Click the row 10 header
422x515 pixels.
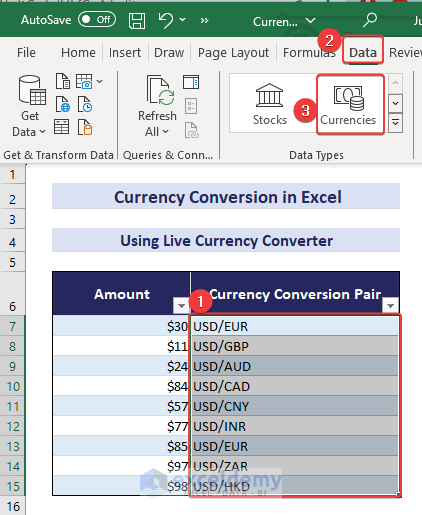(x=12, y=386)
